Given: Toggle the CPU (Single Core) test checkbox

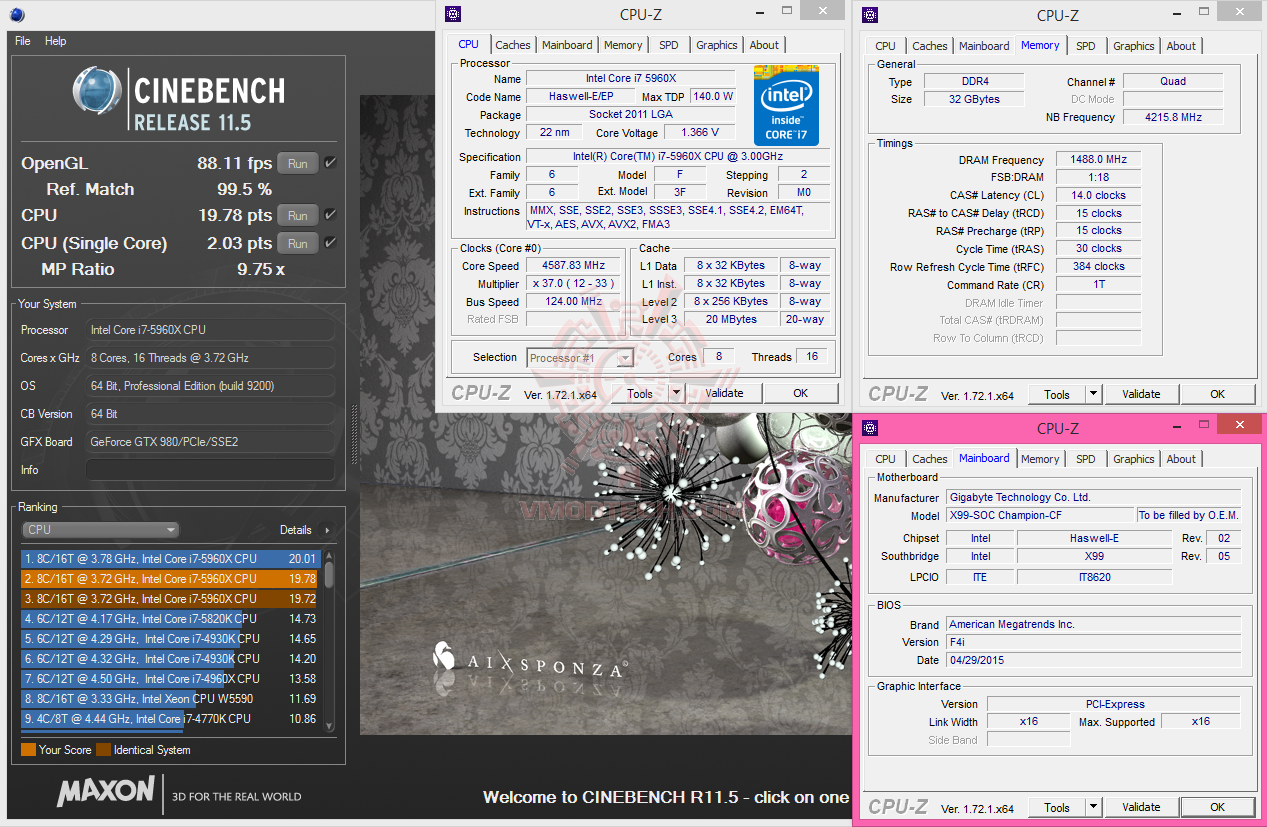Looking at the screenshot, I should coord(330,243).
